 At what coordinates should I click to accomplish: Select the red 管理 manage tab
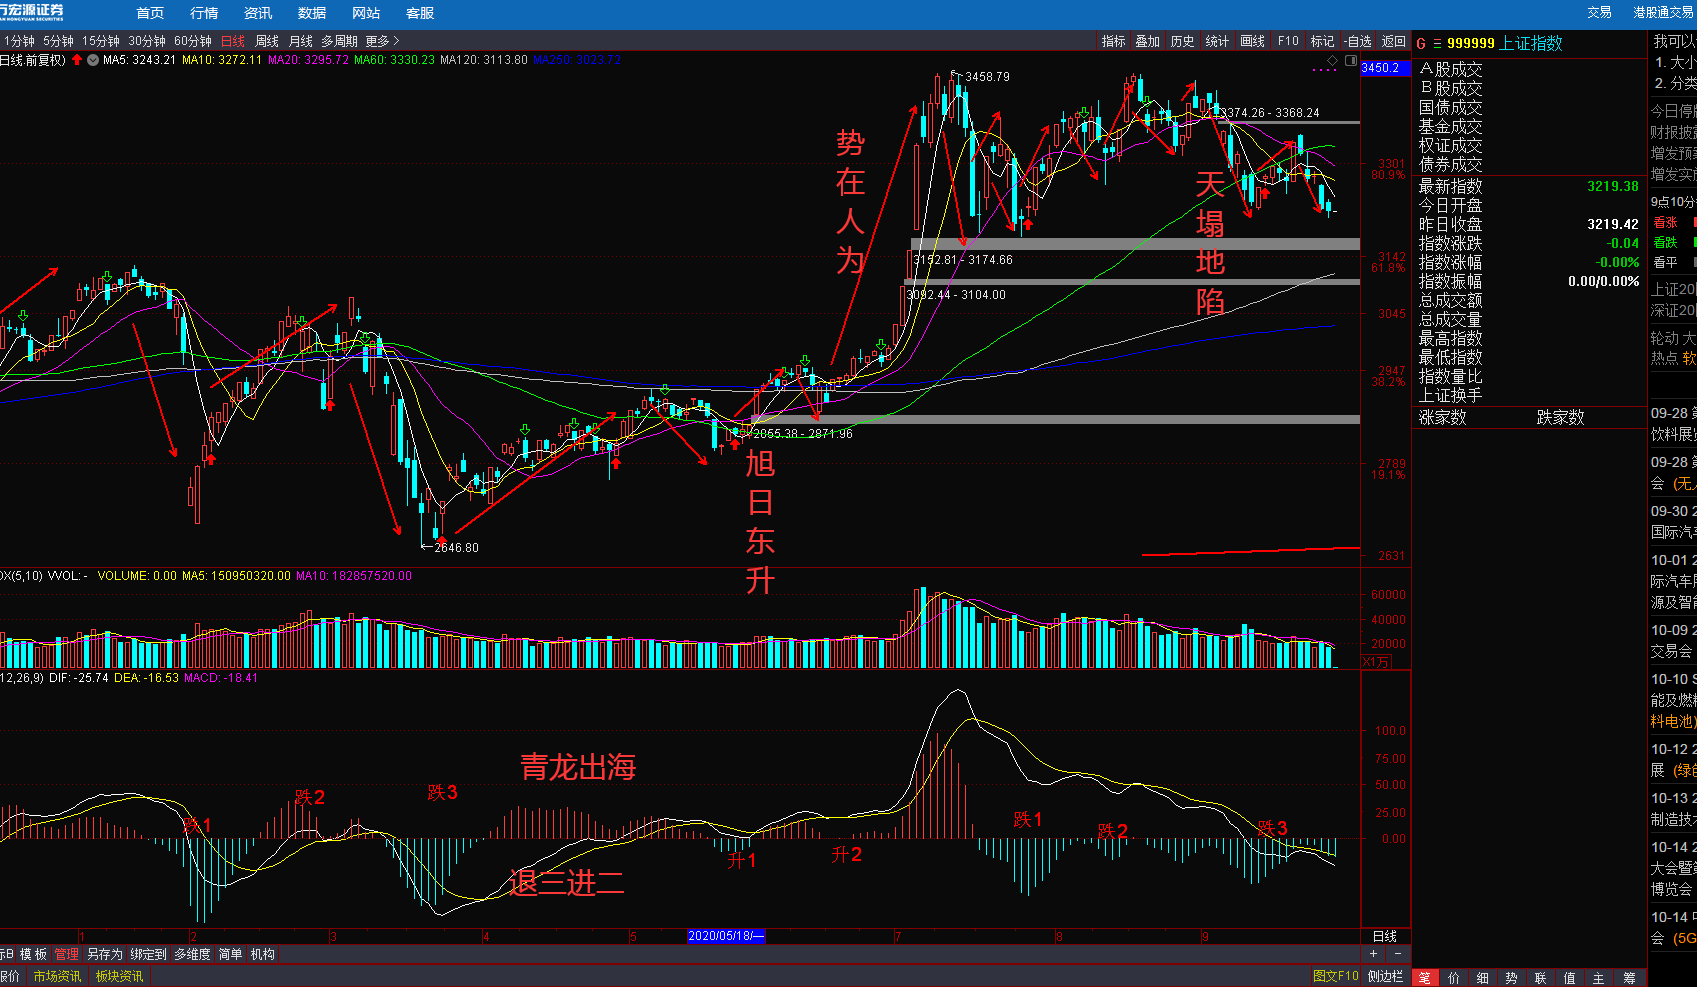click(66, 955)
